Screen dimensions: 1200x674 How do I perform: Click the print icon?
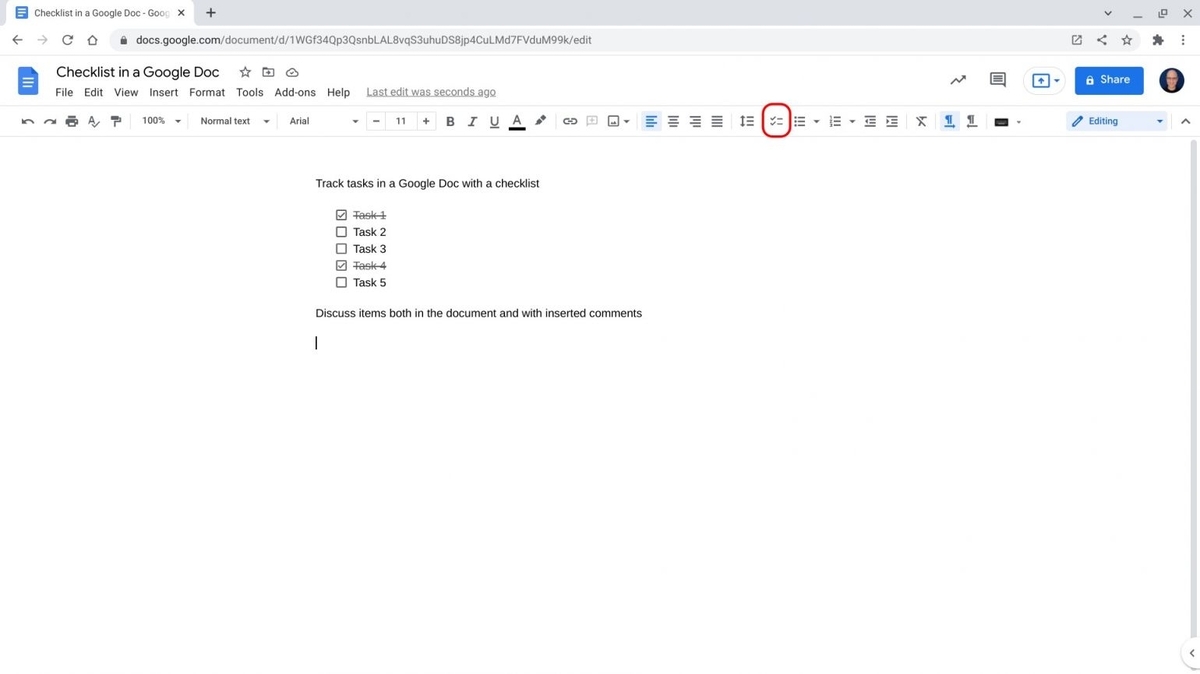(x=71, y=121)
